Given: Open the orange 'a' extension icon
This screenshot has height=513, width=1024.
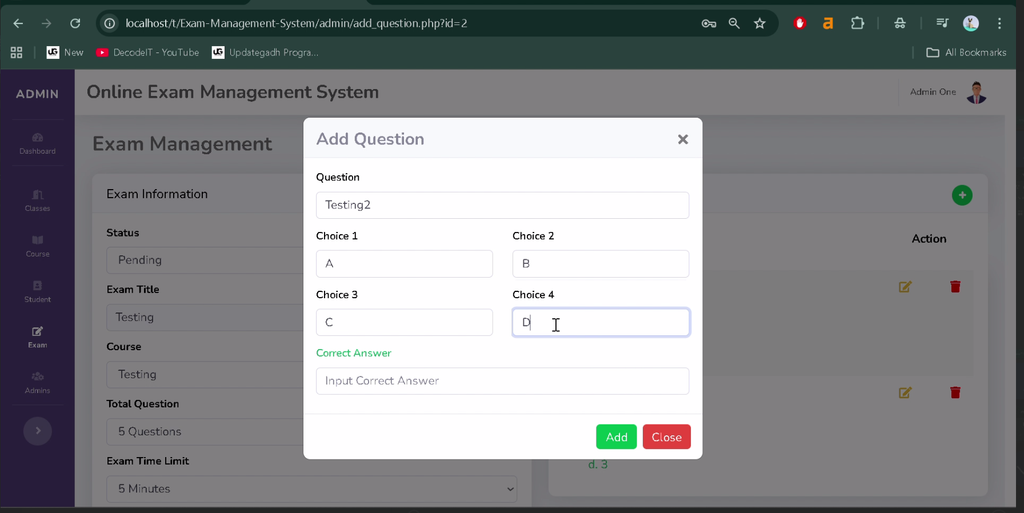Looking at the screenshot, I should [x=828, y=23].
